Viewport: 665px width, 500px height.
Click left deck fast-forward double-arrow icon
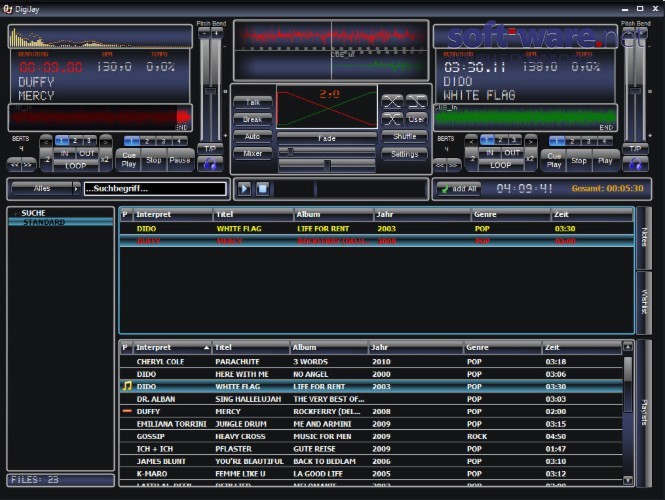pyautogui.click(x=28, y=165)
